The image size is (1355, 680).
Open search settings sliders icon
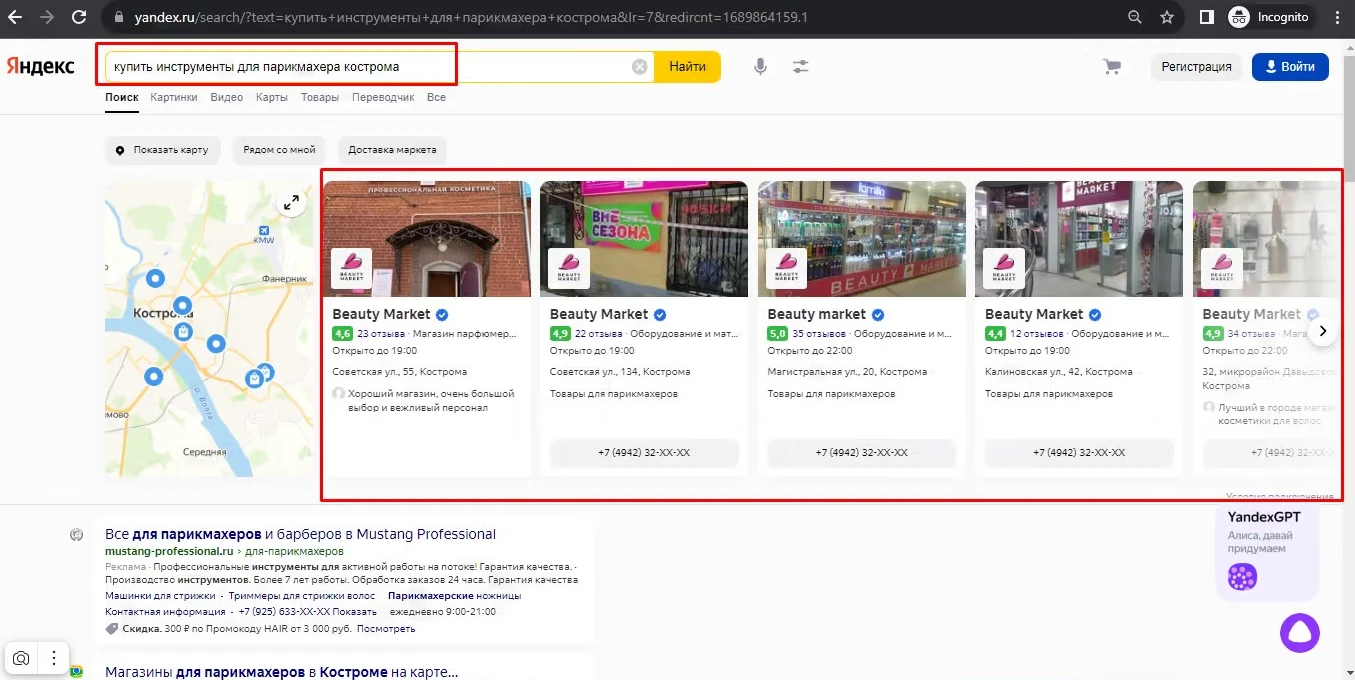[x=801, y=67]
